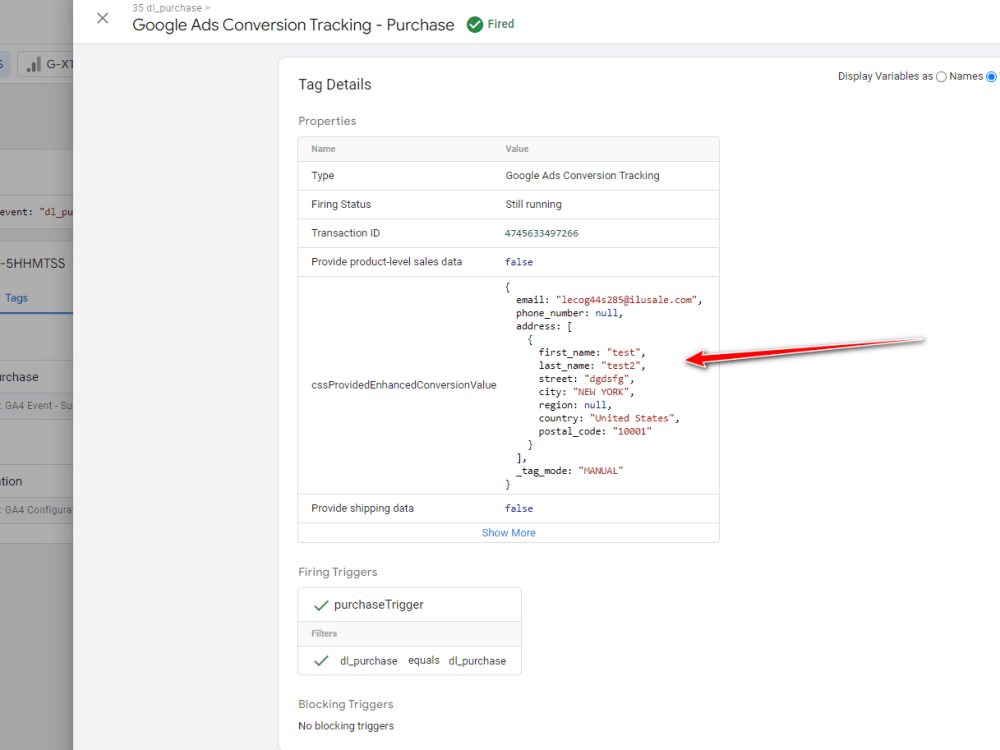Click the X icon to close Tag Details
Screen dimensions: 1000x750
pos(102,18)
